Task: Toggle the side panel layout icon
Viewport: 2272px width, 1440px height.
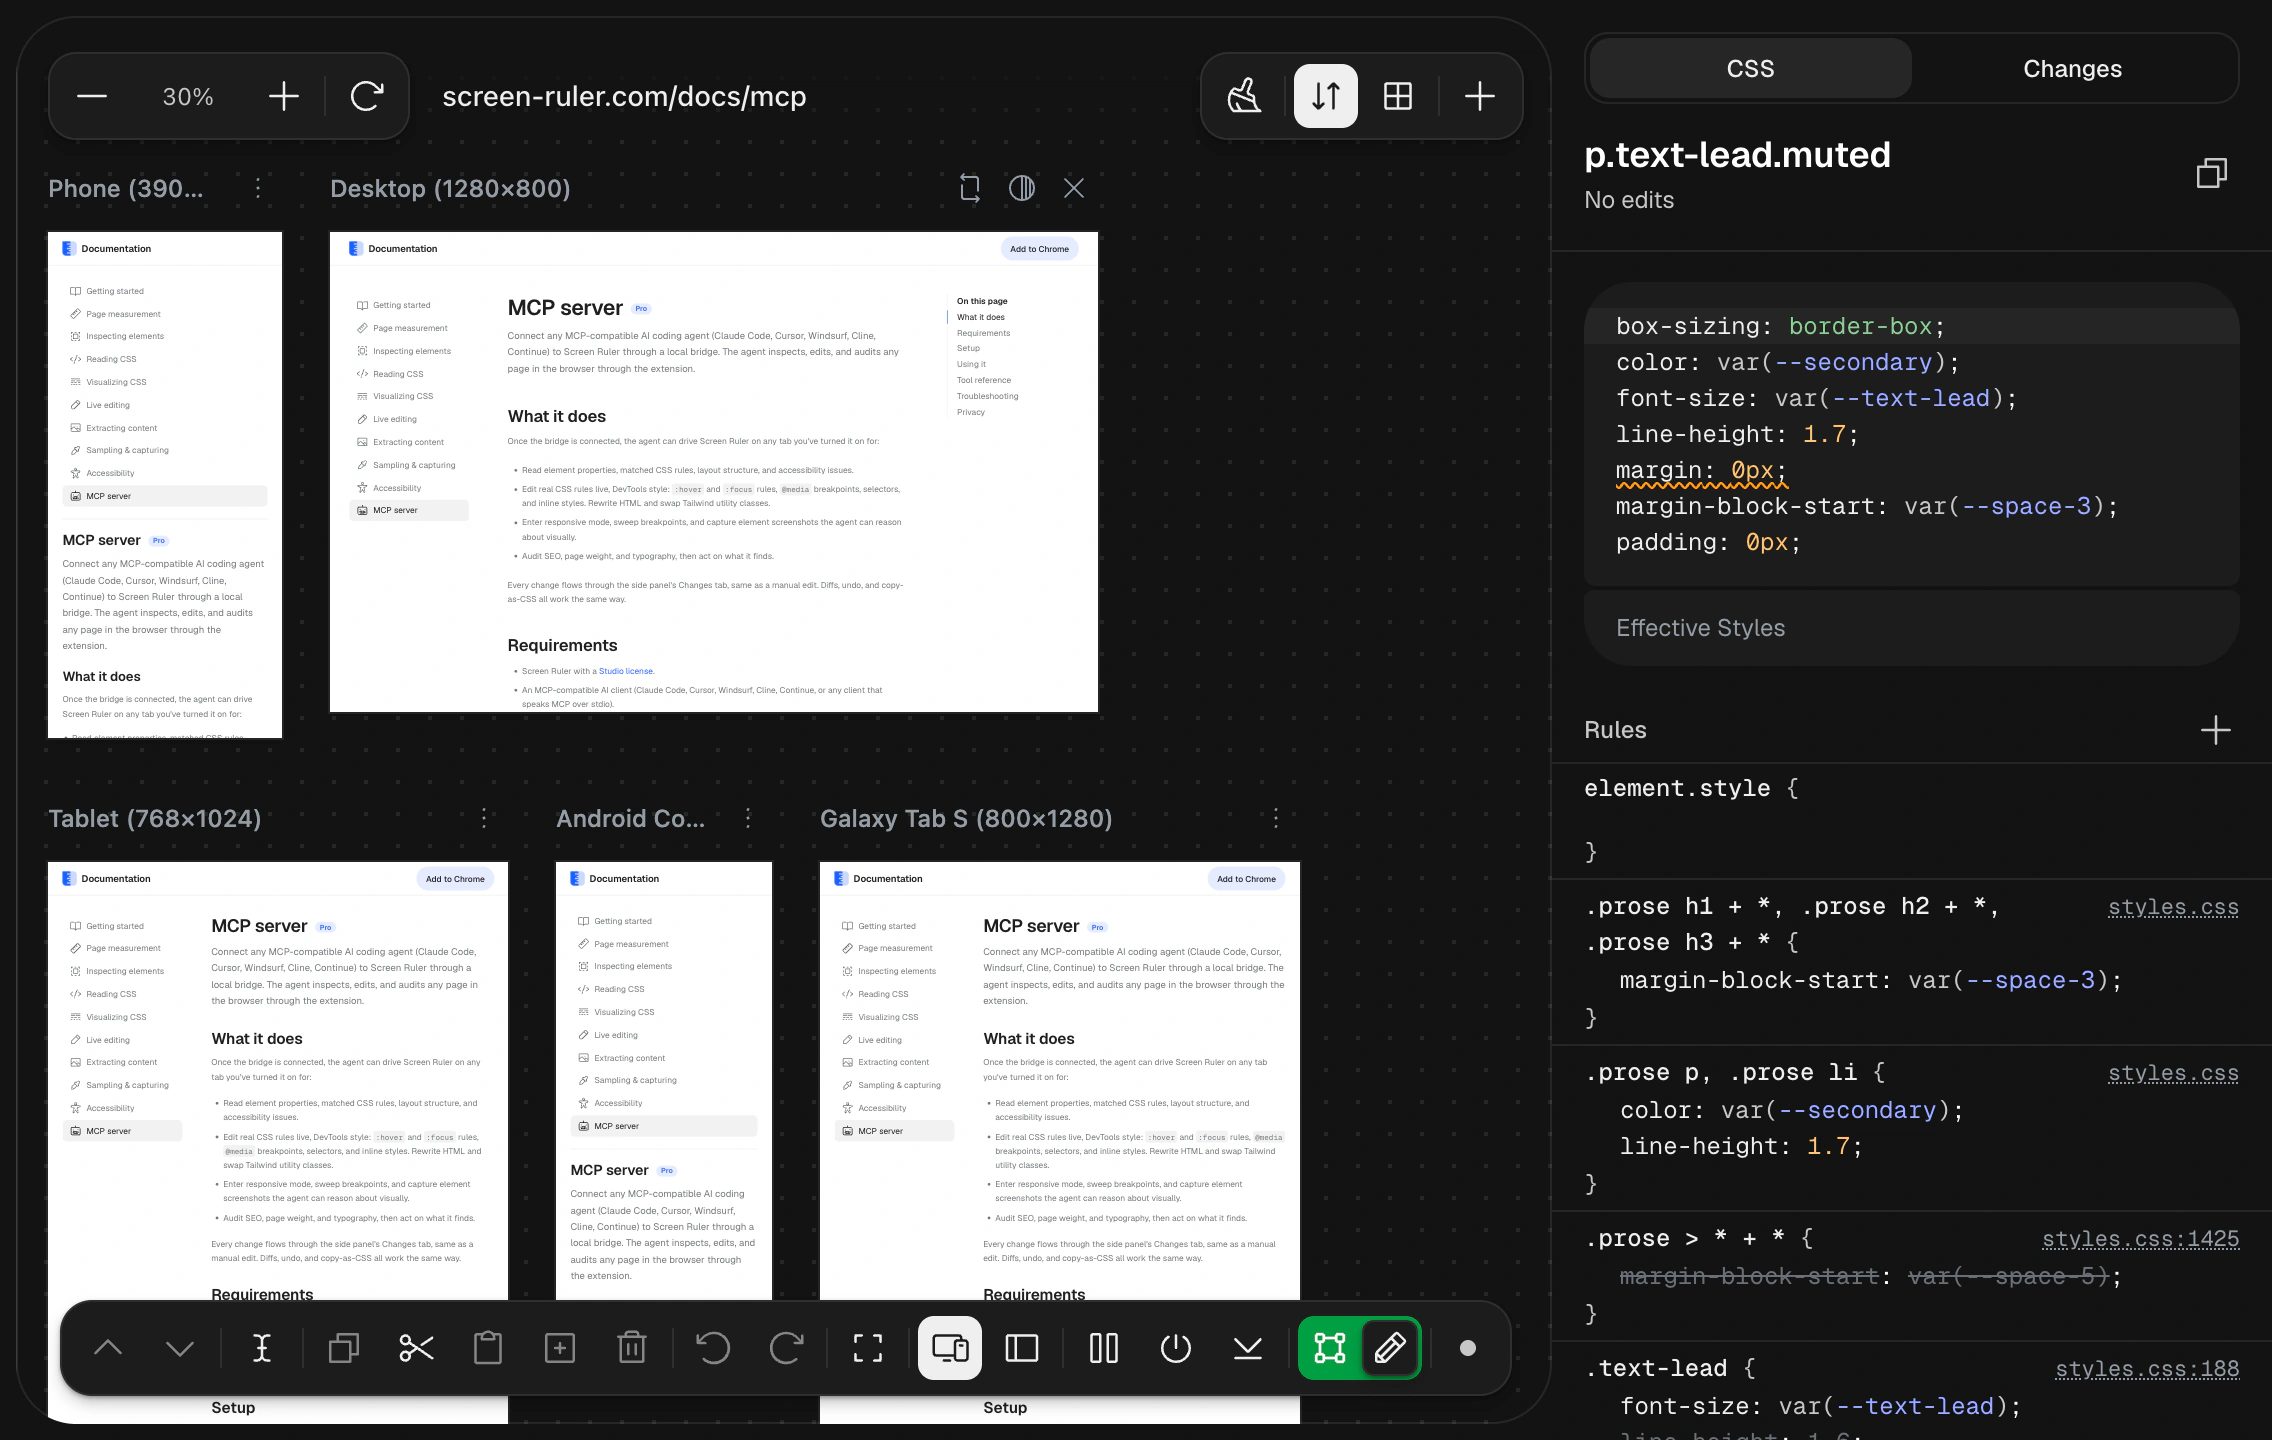Action: [1022, 1348]
